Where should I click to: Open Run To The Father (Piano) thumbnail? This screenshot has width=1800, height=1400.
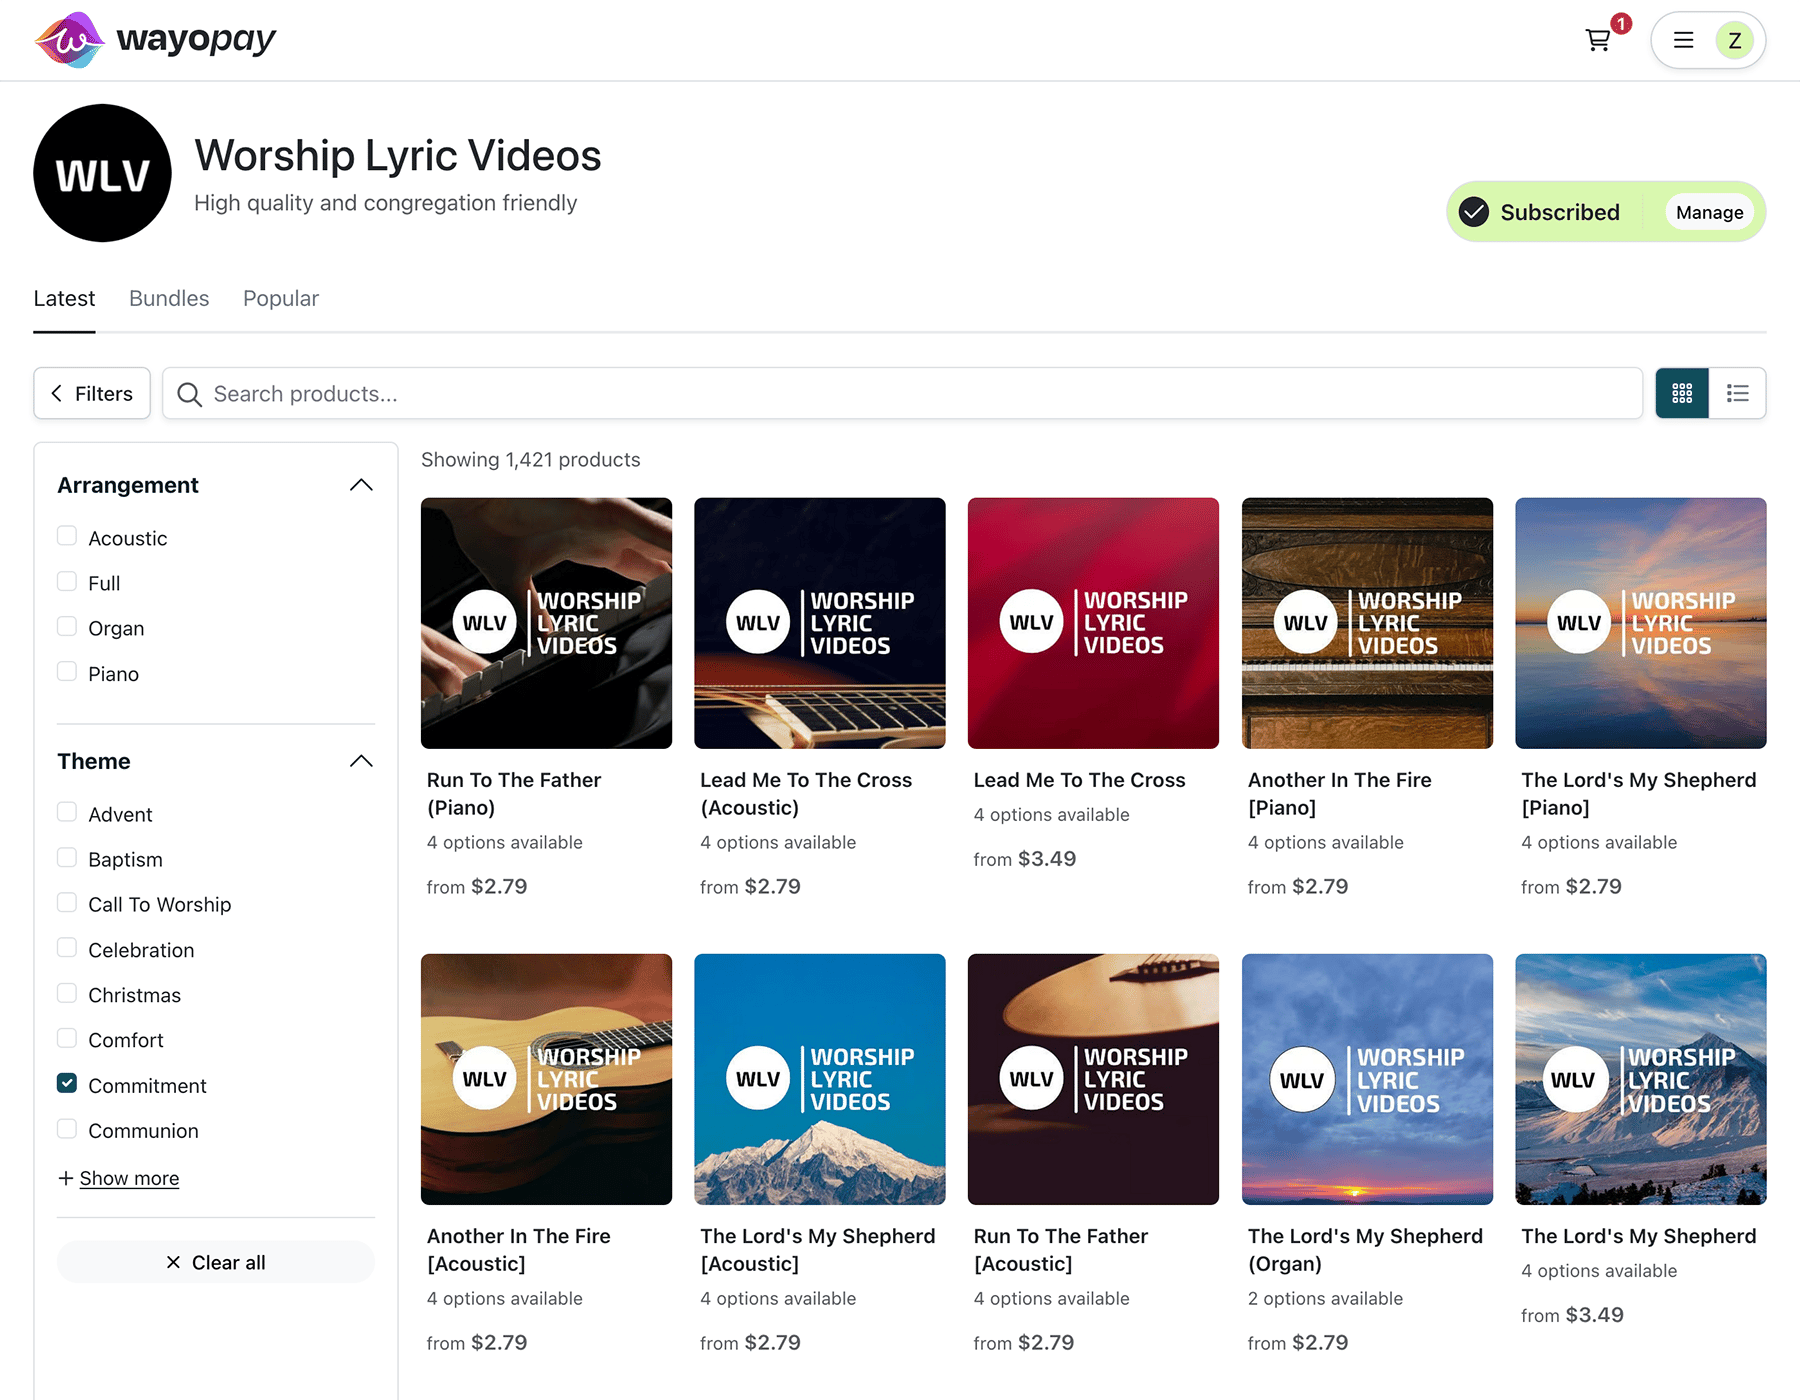[x=546, y=623]
